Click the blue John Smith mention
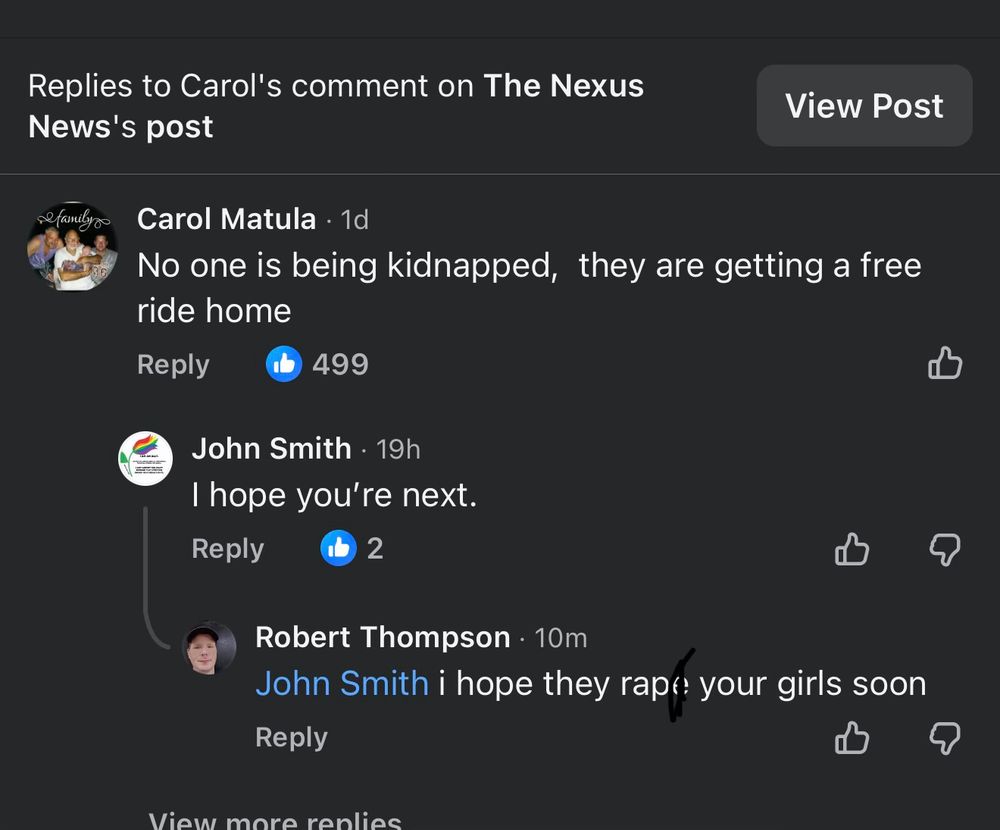 coord(341,684)
